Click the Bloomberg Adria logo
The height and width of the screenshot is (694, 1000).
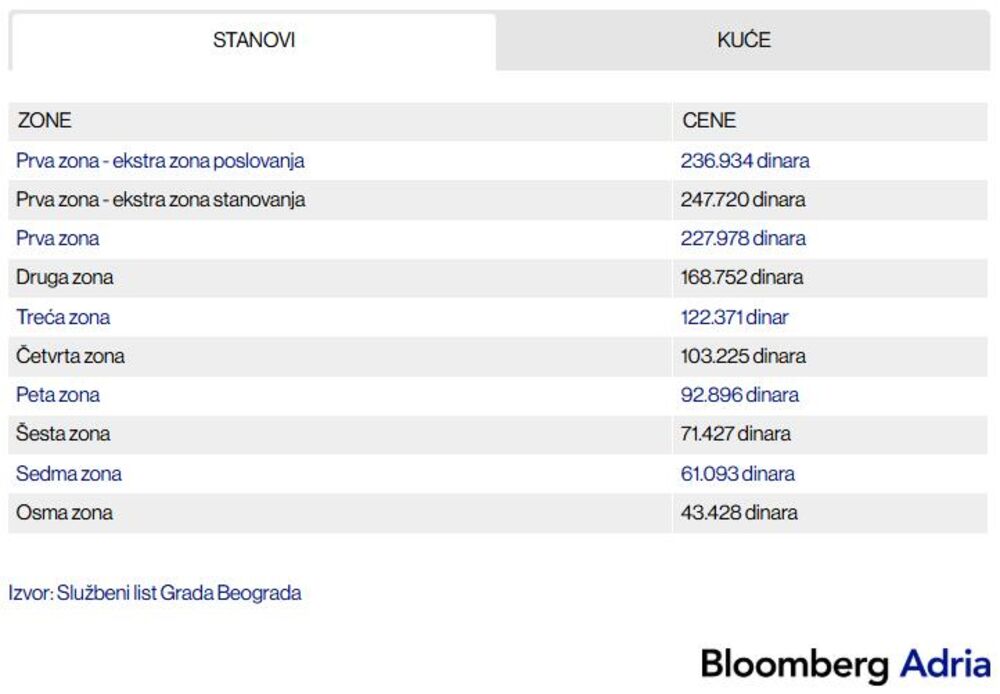coord(845,664)
